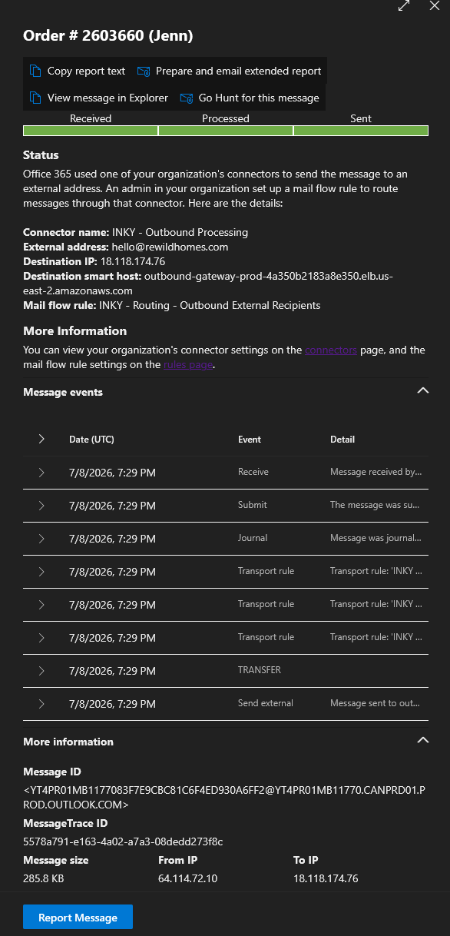Click View message in Explorer icon
Image resolution: width=450 pixels, height=936 pixels.
(36, 97)
